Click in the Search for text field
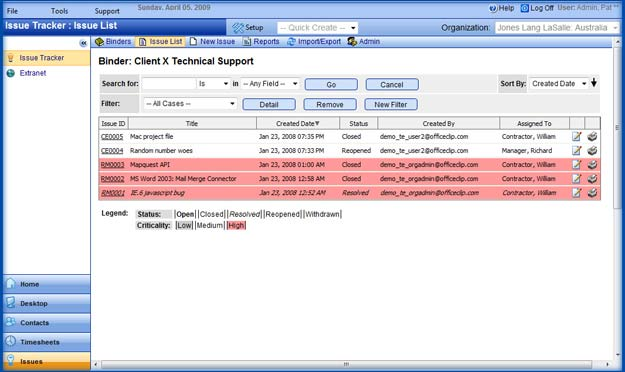 [169, 84]
